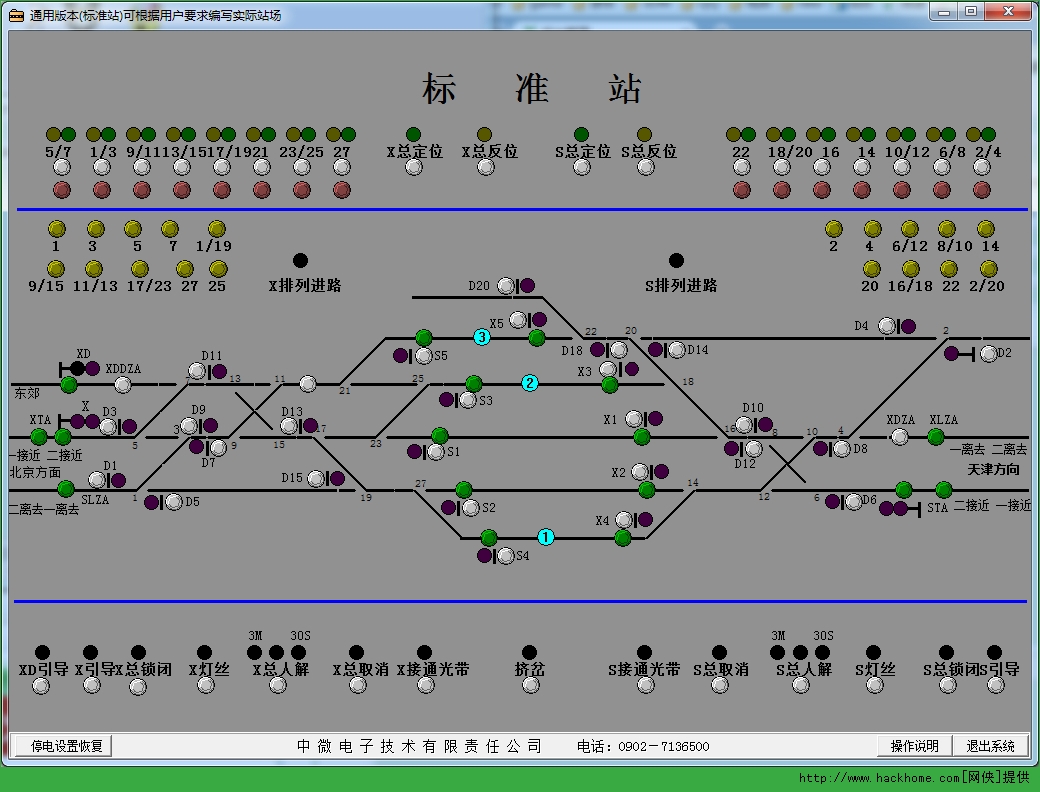The width and height of the screenshot is (1040, 792).
Task: Activate the S接通光带 white button
Action: click(645, 685)
